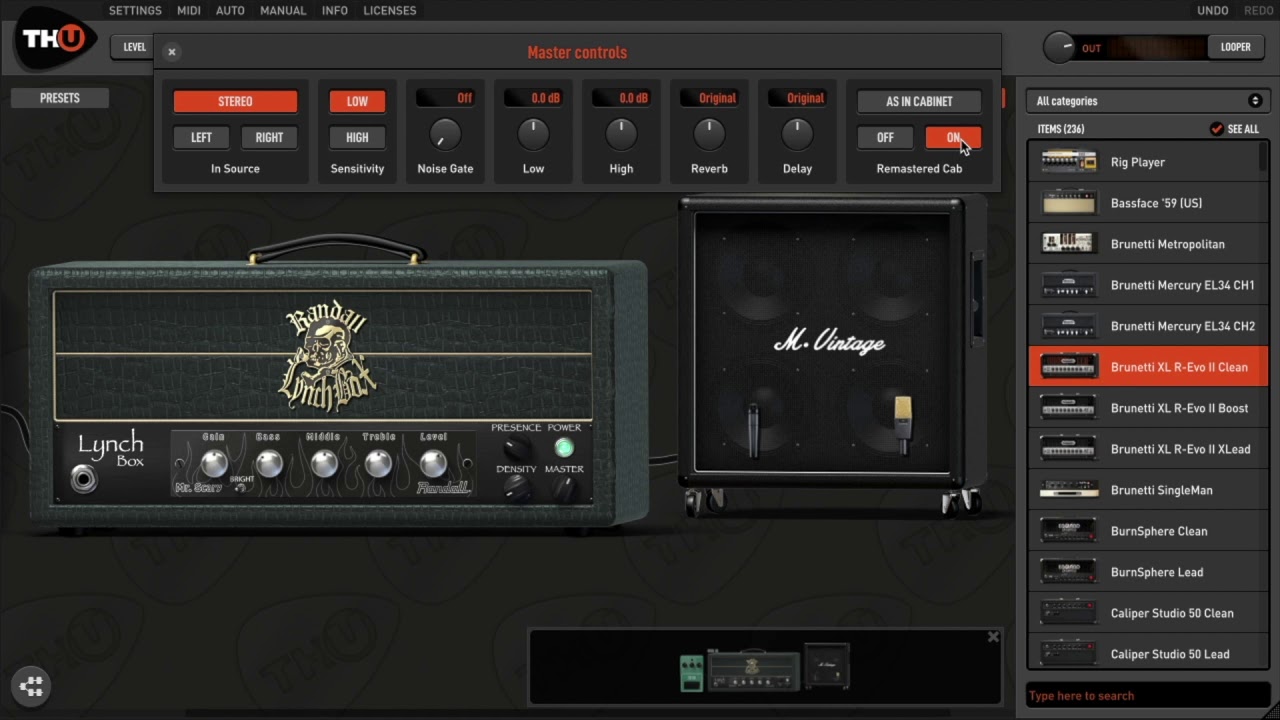Click the Brunetti Metropolitan amp icon
Viewport: 1280px width, 720px height.
[1068, 243]
